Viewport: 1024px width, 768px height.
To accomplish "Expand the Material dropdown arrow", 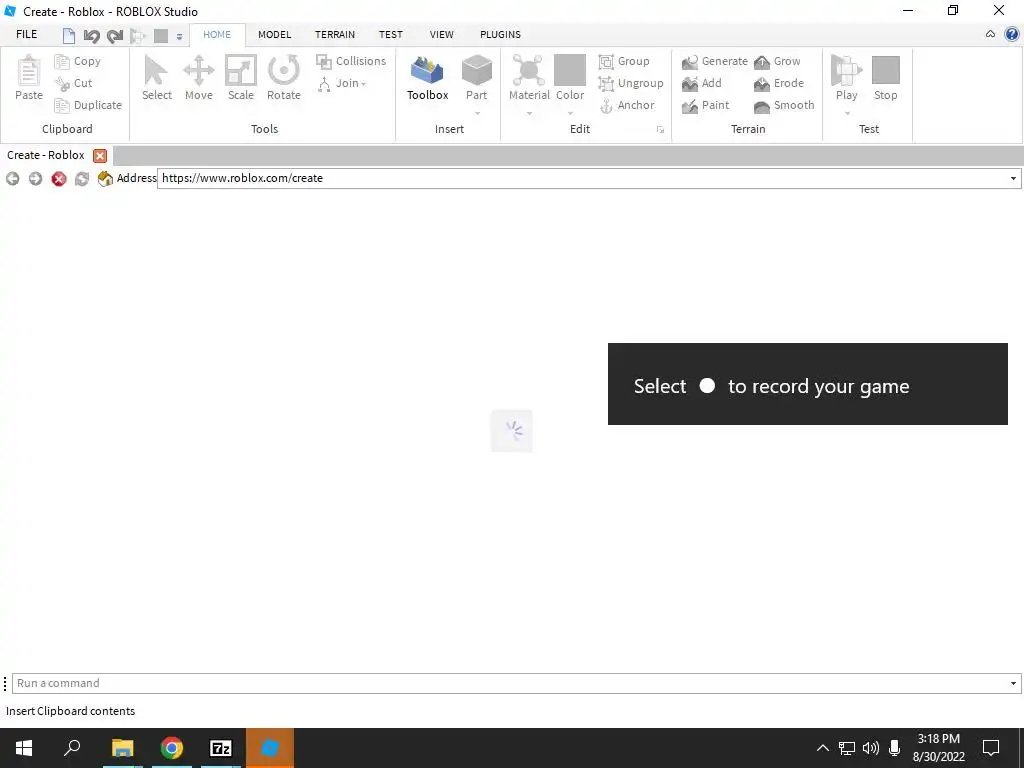I will click(x=529, y=113).
